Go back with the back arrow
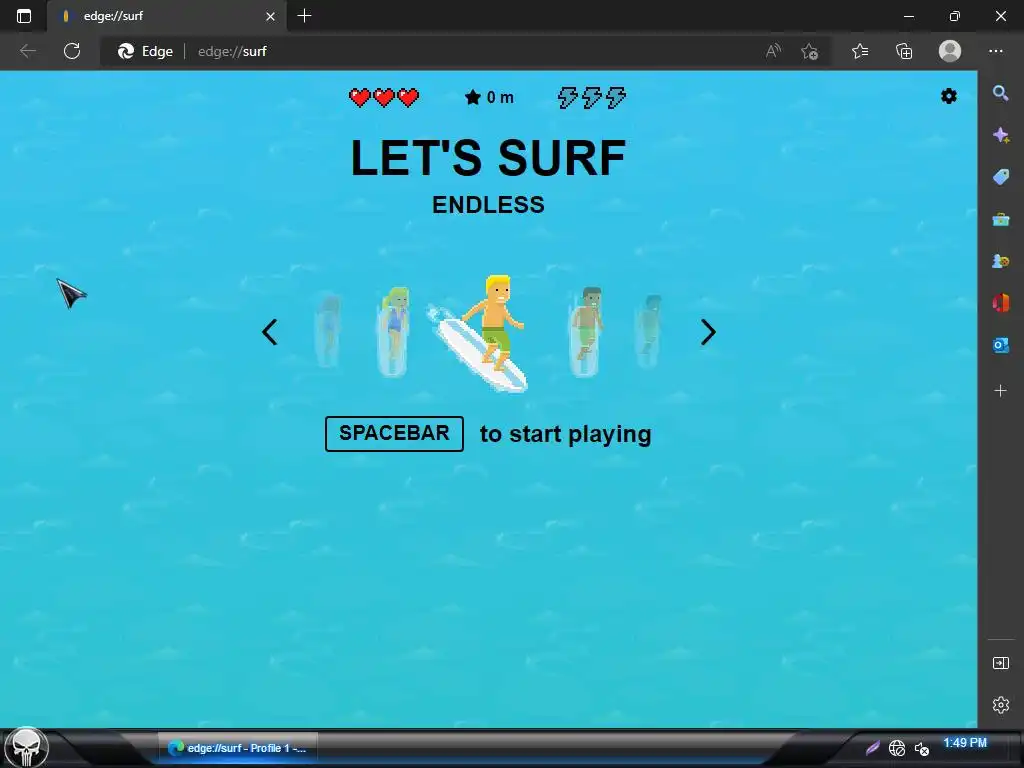Screen dimensions: 1024x768 pos(27,51)
